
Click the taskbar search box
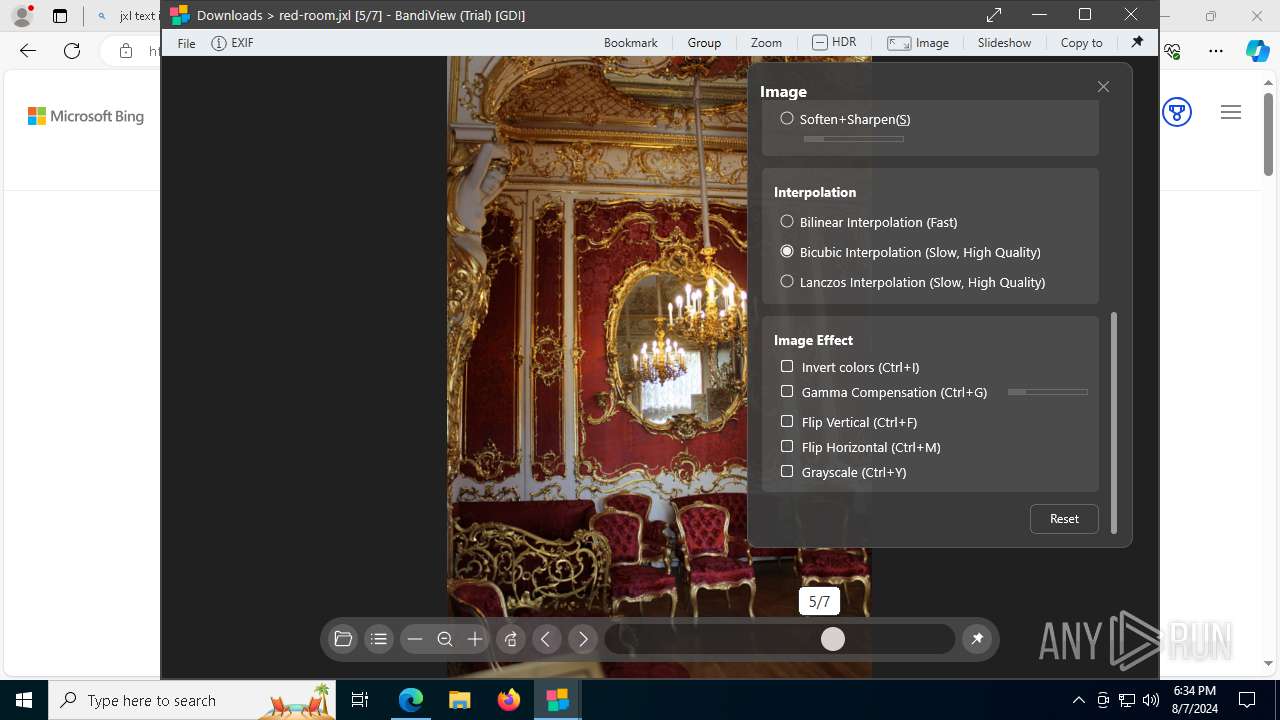click(x=192, y=700)
